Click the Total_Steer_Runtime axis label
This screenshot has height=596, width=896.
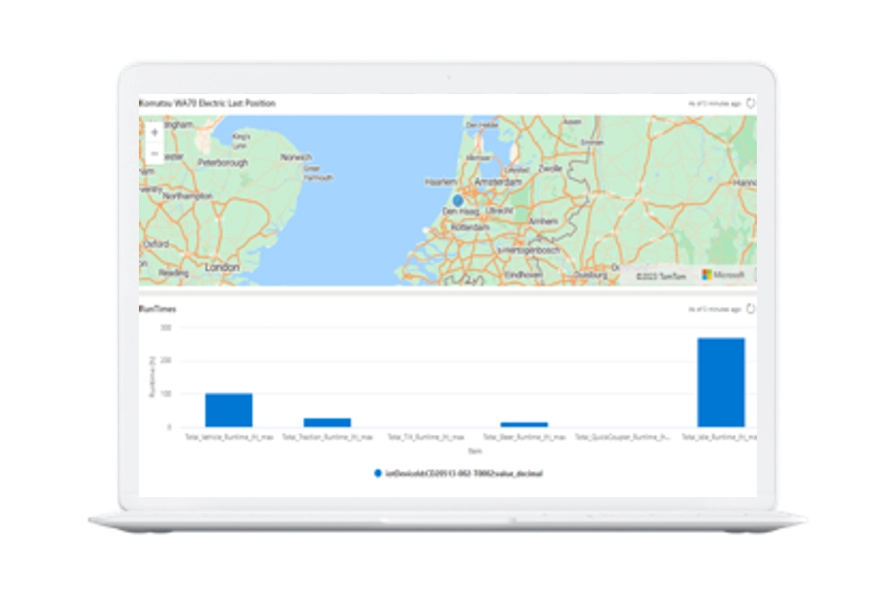[525, 437]
